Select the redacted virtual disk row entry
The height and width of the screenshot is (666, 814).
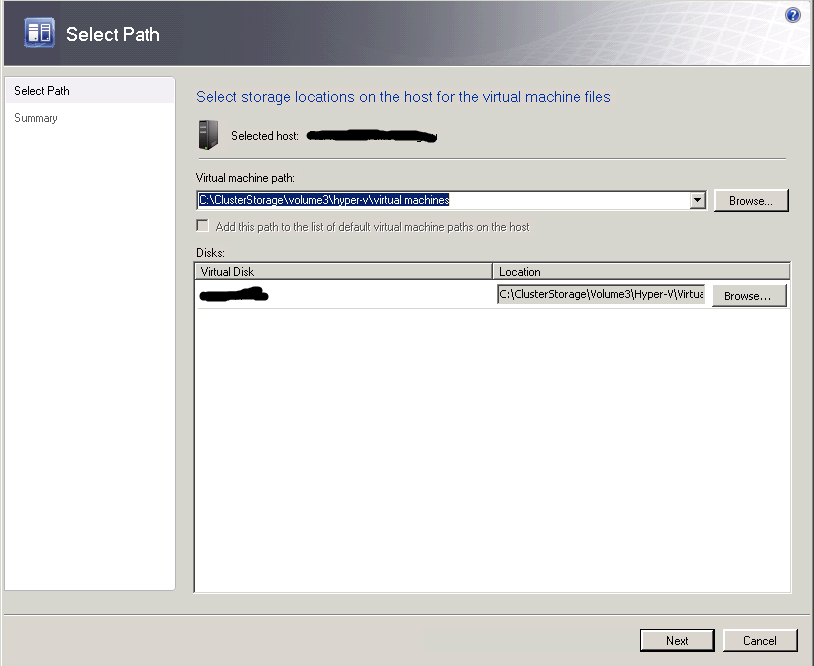234,295
